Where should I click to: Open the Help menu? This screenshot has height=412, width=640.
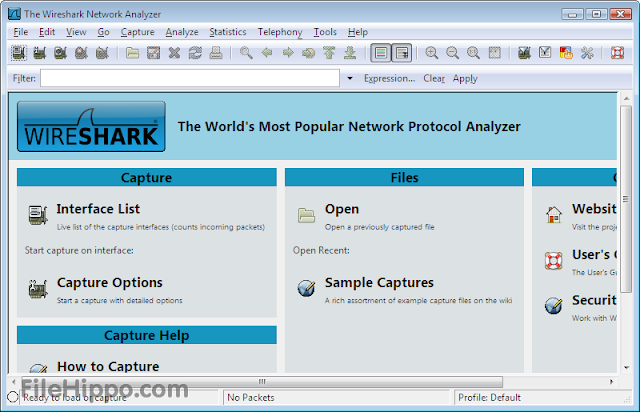tap(358, 32)
